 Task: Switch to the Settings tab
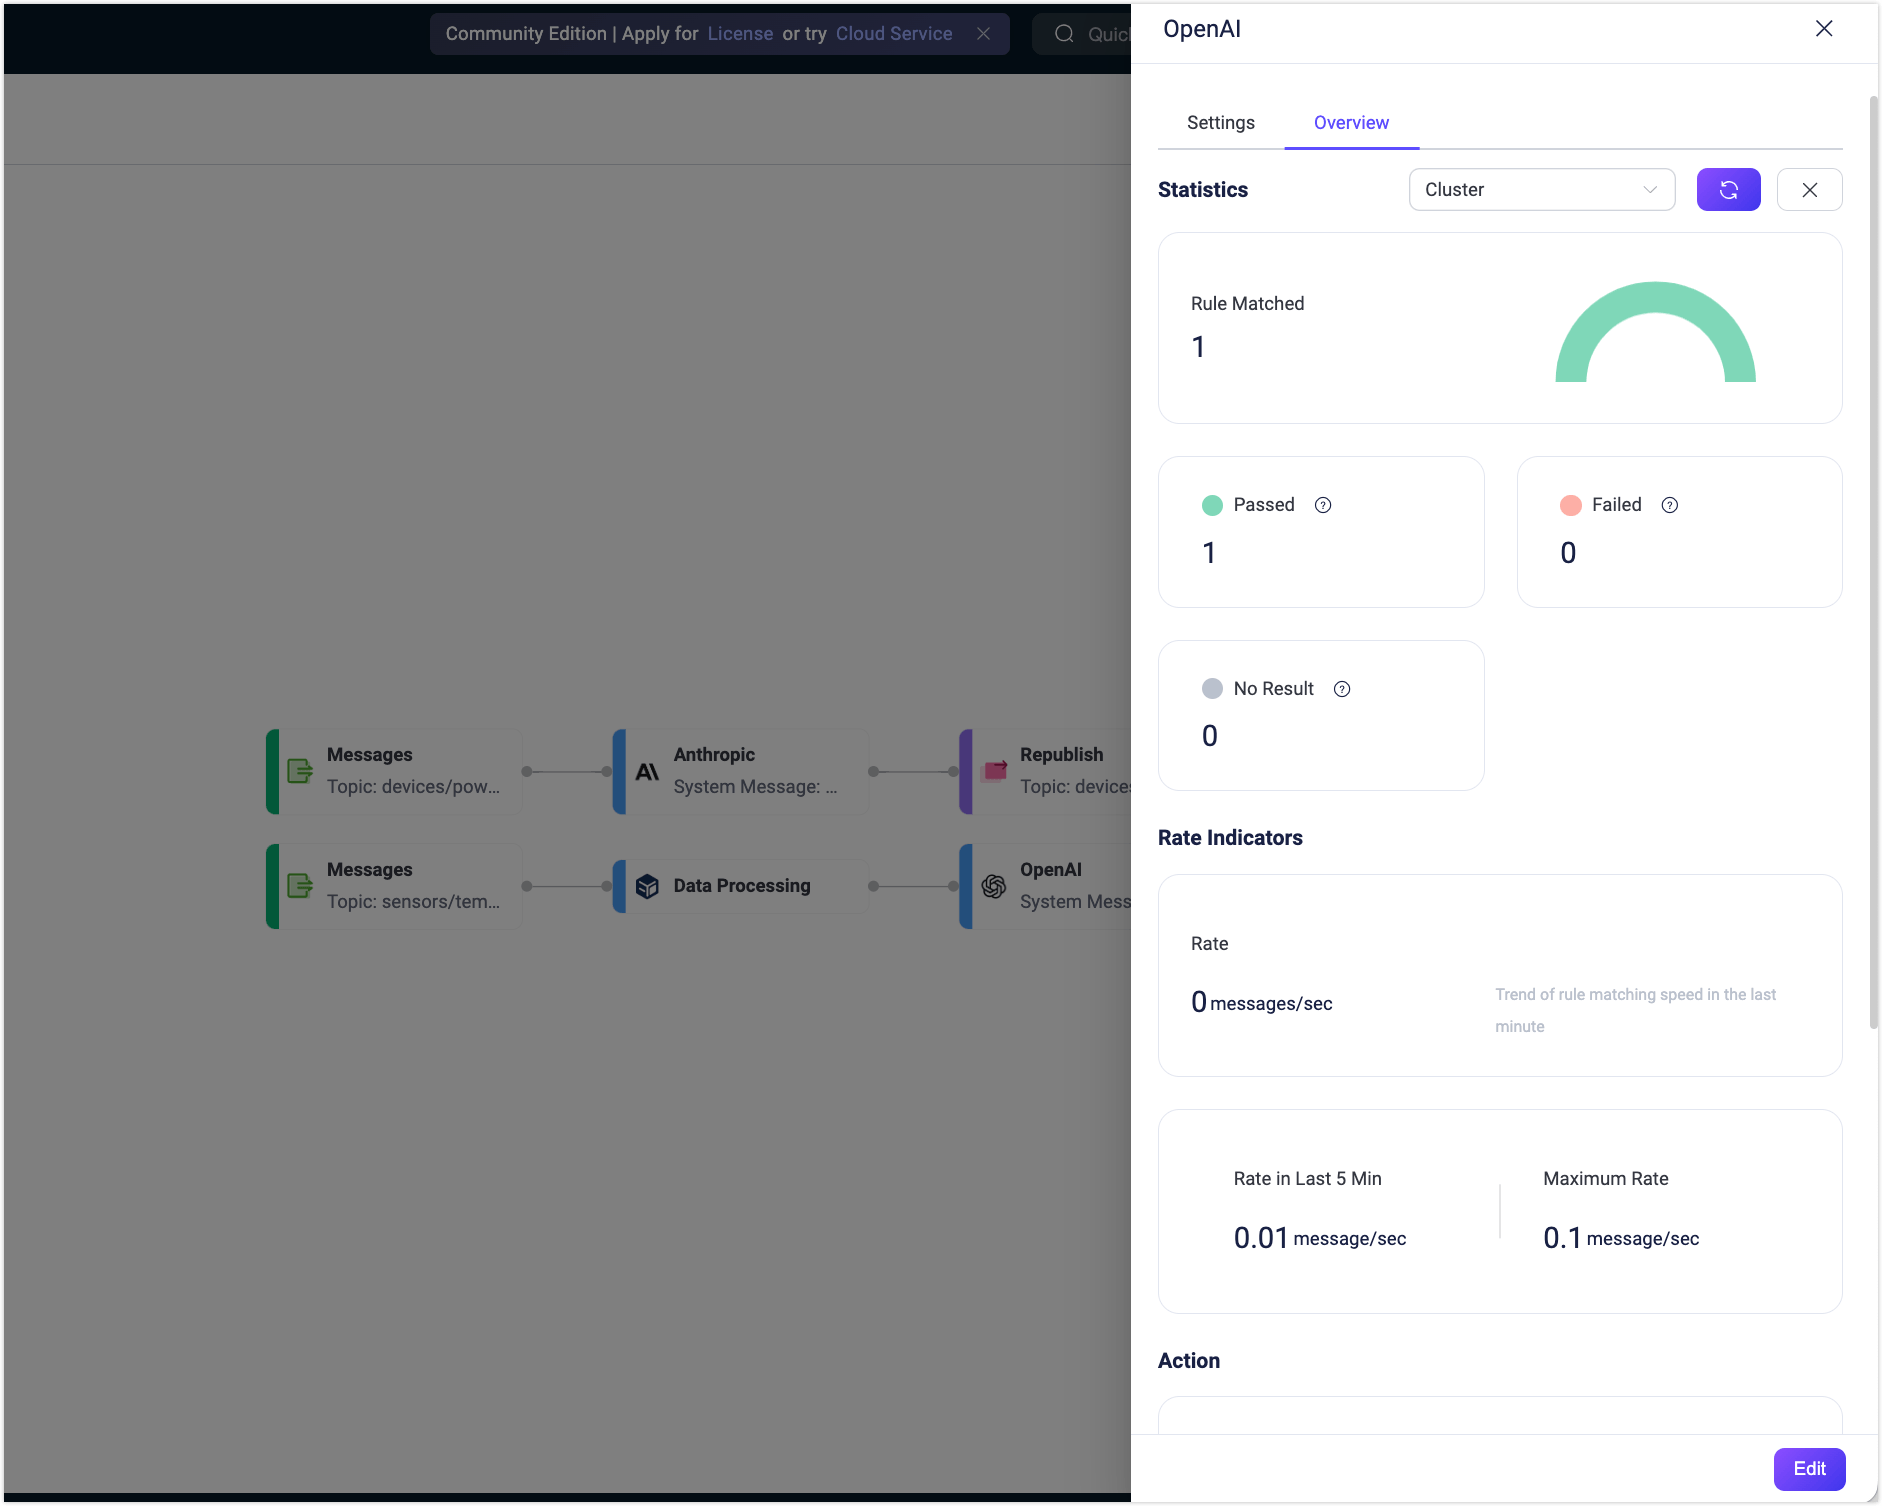click(1220, 122)
